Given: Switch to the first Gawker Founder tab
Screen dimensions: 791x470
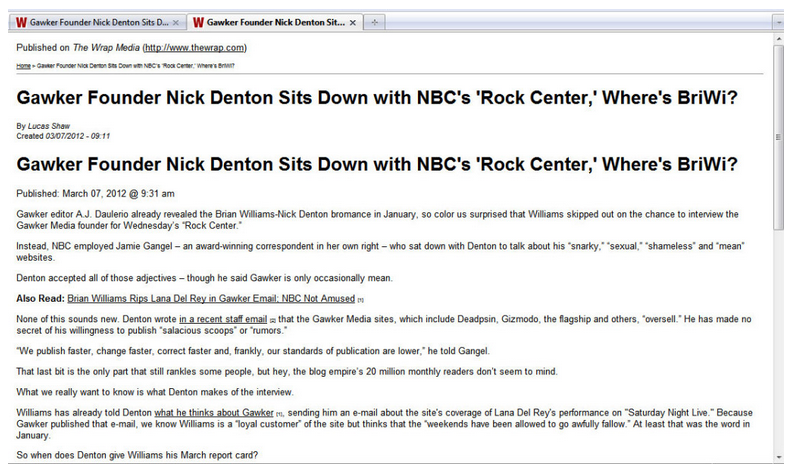Looking at the screenshot, I should (x=98, y=22).
